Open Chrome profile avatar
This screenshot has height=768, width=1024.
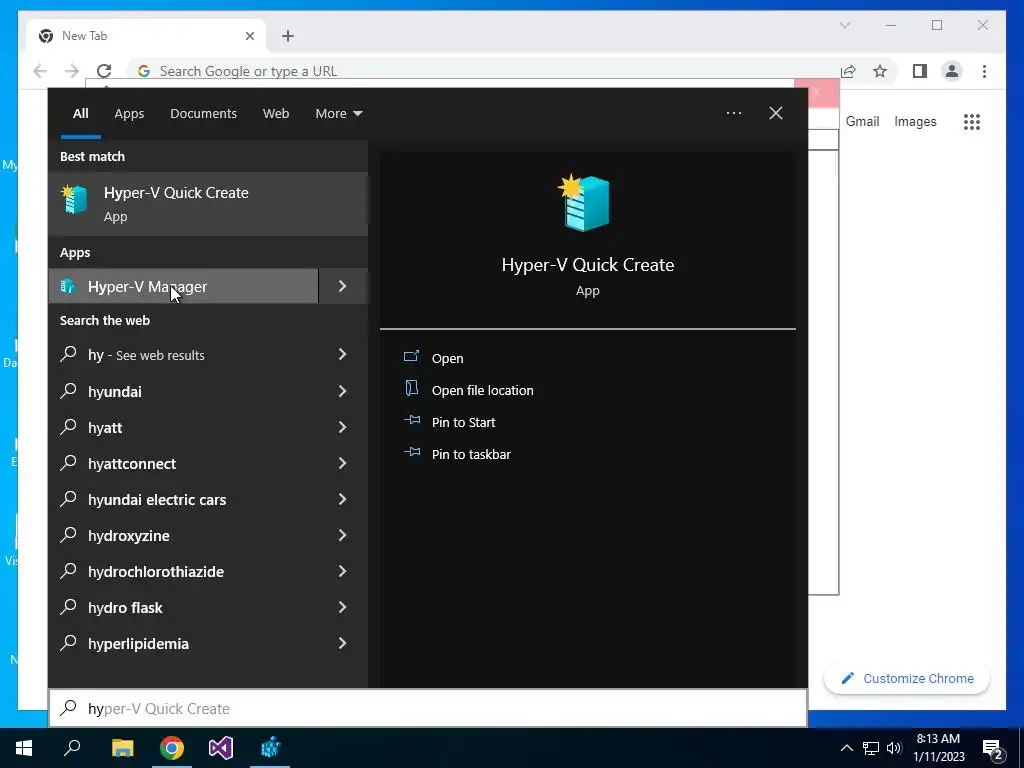click(952, 71)
